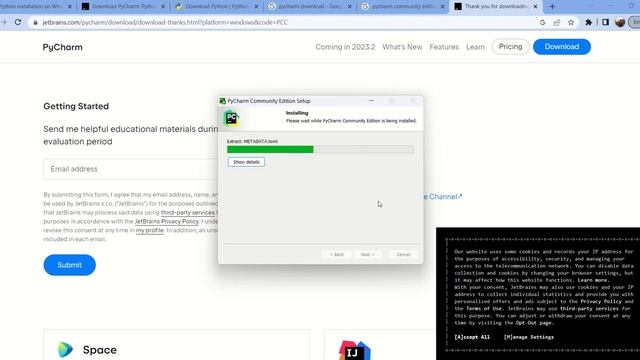The image size is (640, 360).
Task: Reload the page with the refresh icon
Action: [18, 22]
